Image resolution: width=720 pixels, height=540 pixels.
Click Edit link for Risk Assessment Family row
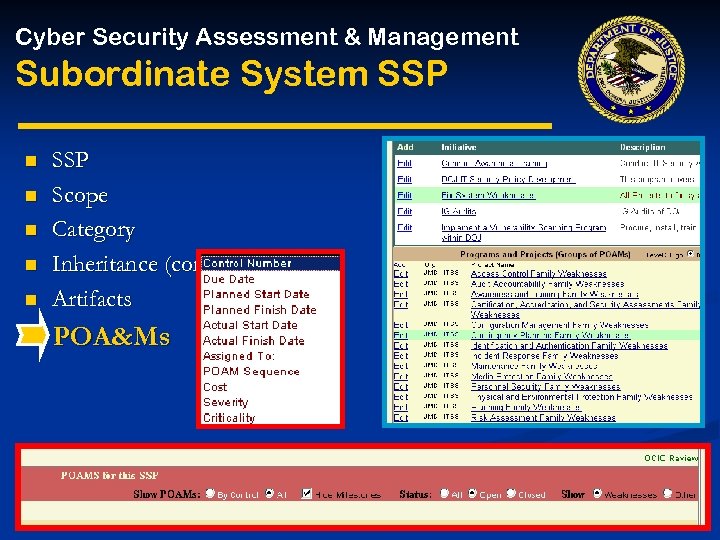click(400, 417)
